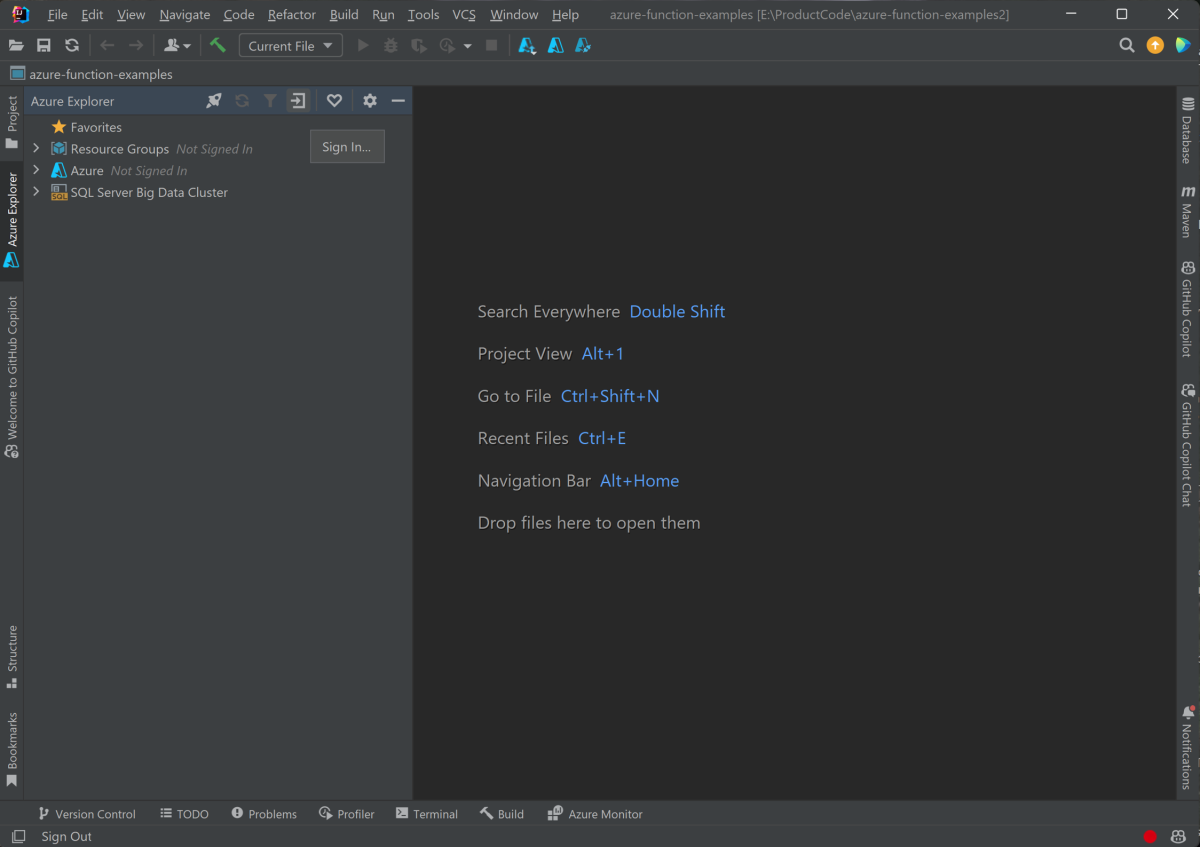Click Sign Out in the status bar

pos(66,836)
